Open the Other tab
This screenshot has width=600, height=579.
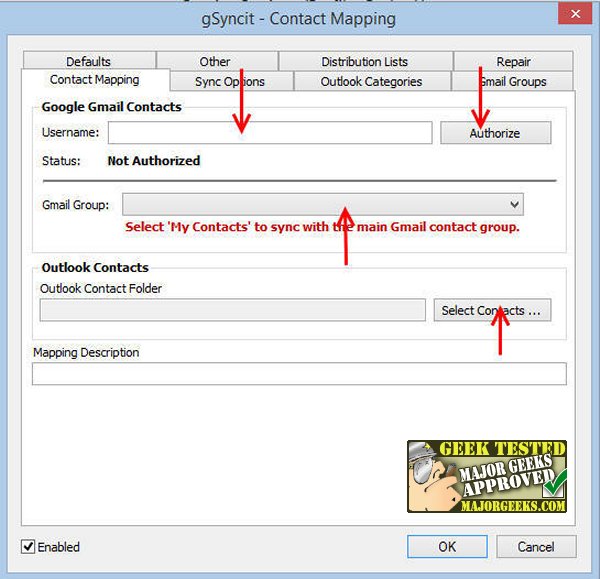(x=217, y=61)
